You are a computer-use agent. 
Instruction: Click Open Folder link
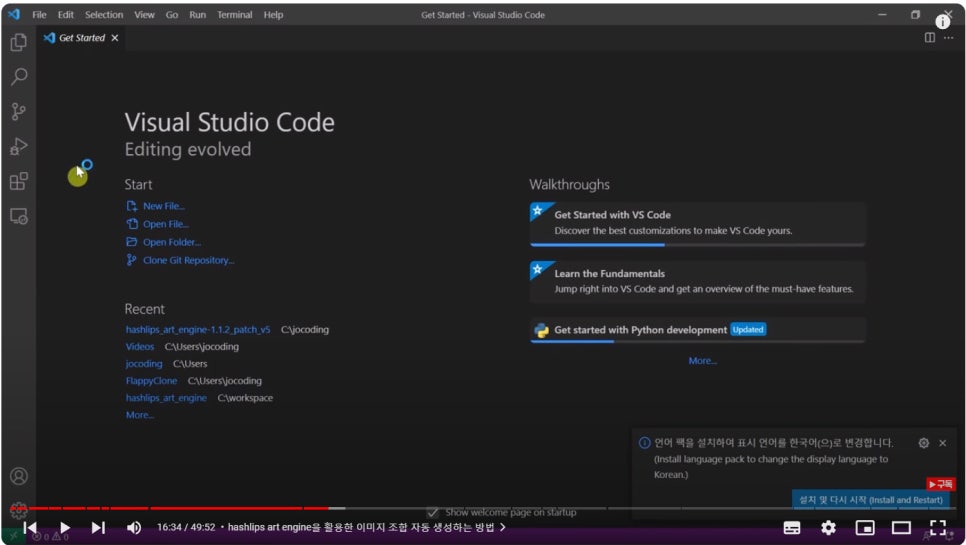[x=172, y=242]
